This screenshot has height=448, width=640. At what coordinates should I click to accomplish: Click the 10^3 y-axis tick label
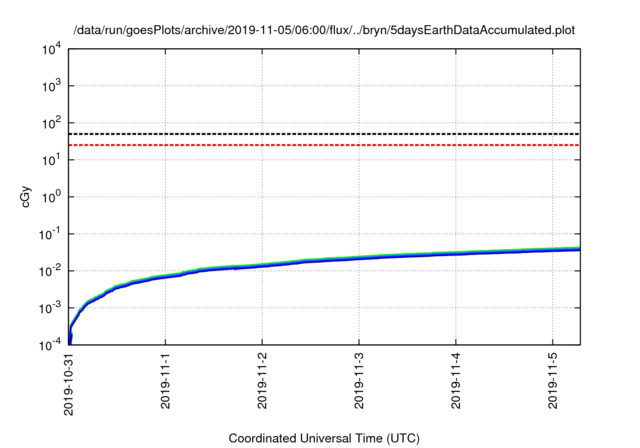(51, 86)
